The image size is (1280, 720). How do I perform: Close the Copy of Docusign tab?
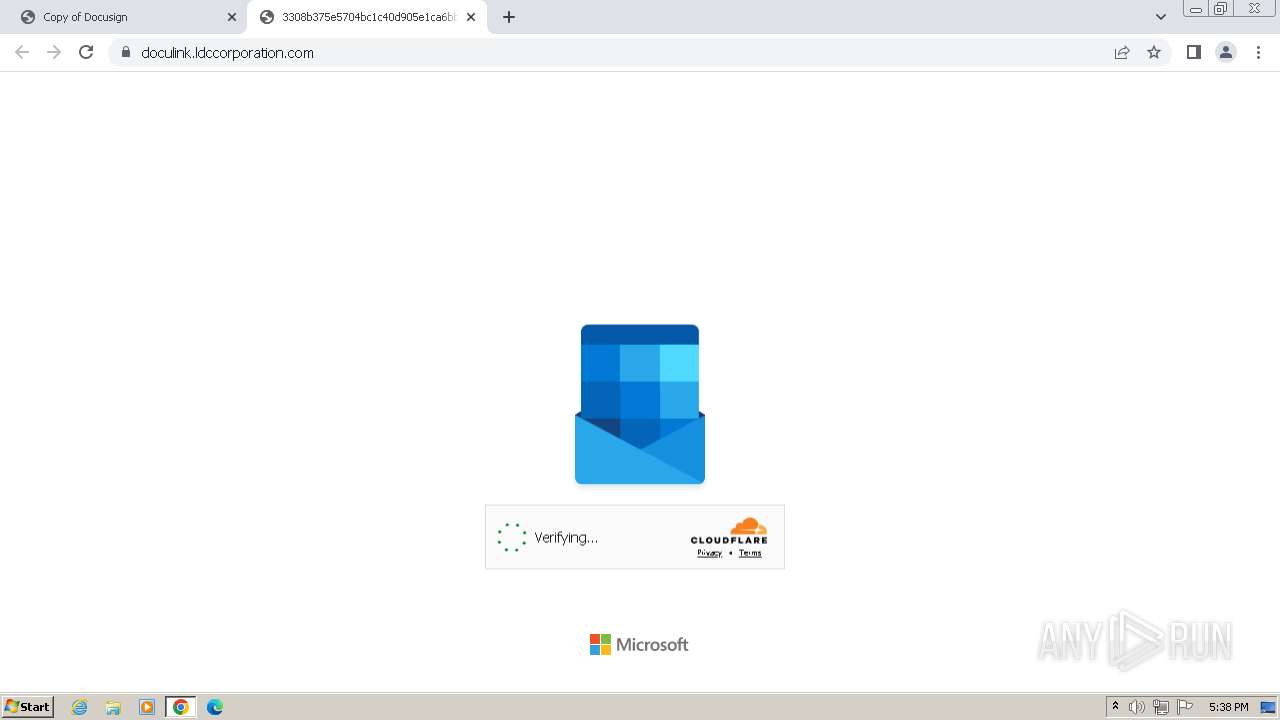232,17
